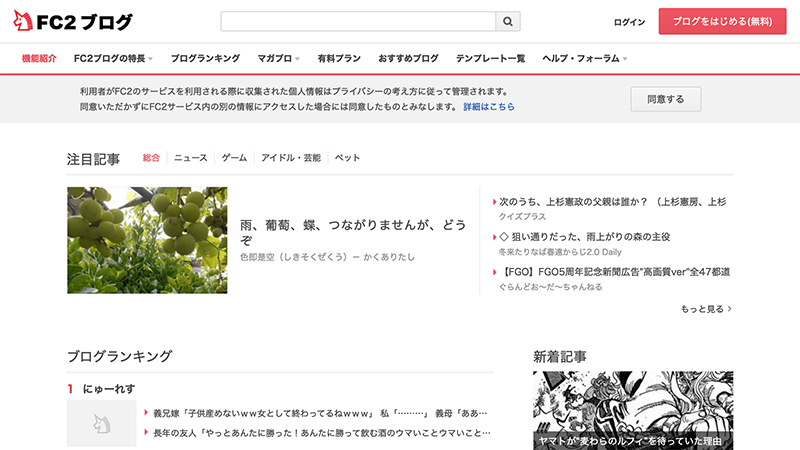
Task: Open the 機能紹介 menu item
Action: point(39,58)
